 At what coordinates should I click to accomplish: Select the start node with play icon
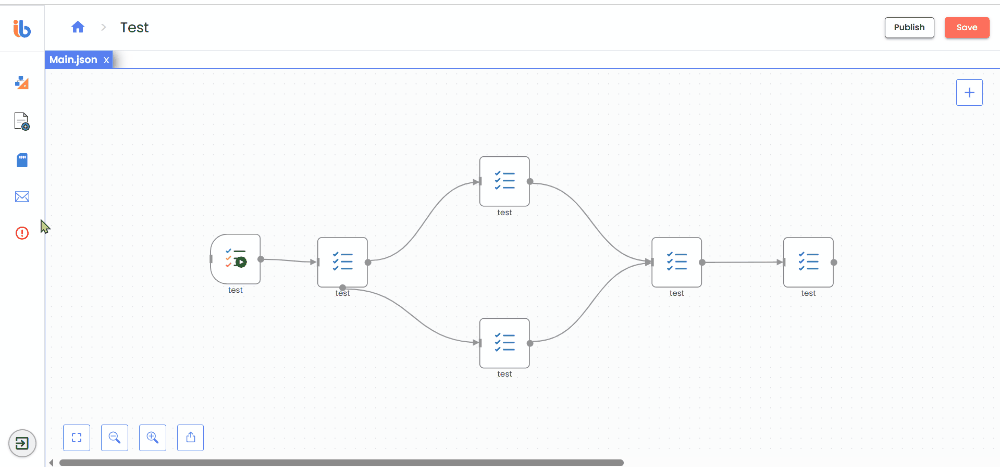point(235,259)
